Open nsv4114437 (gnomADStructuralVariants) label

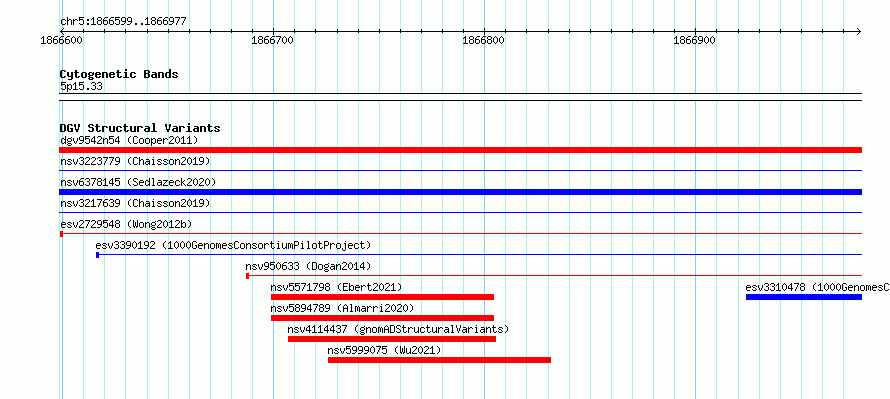pyautogui.click(x=398, y=329)
